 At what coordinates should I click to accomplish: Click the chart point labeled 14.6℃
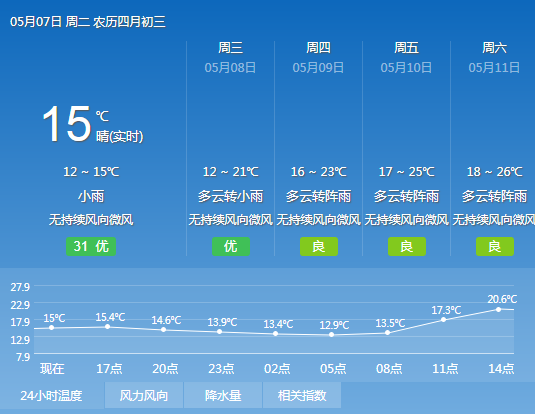[x=163, y=330]
